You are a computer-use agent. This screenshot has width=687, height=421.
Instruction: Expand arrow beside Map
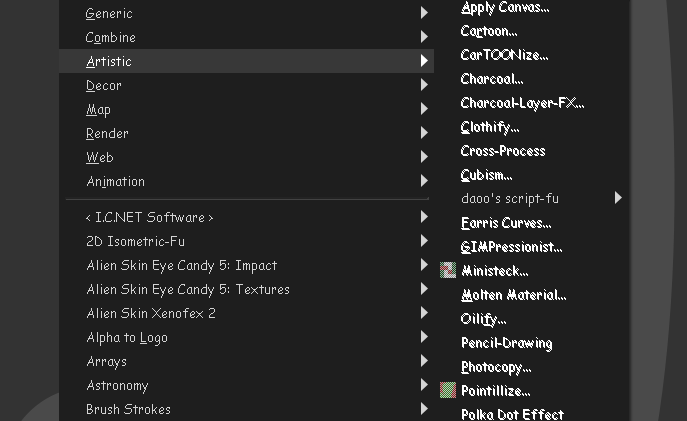click(424, 108)
